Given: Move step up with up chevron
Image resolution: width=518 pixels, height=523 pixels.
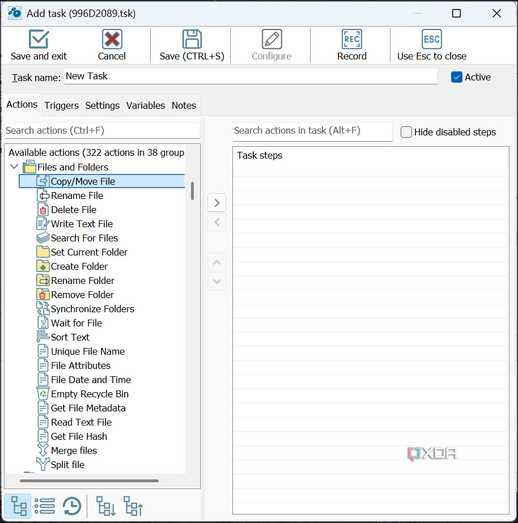Looking at the screenshot, I should pos(216,263).
